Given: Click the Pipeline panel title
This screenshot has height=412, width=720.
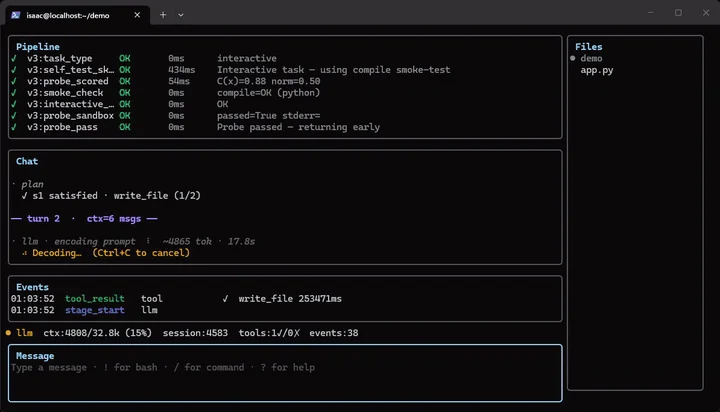Looking at the screenshot, I should coord(38,47).
